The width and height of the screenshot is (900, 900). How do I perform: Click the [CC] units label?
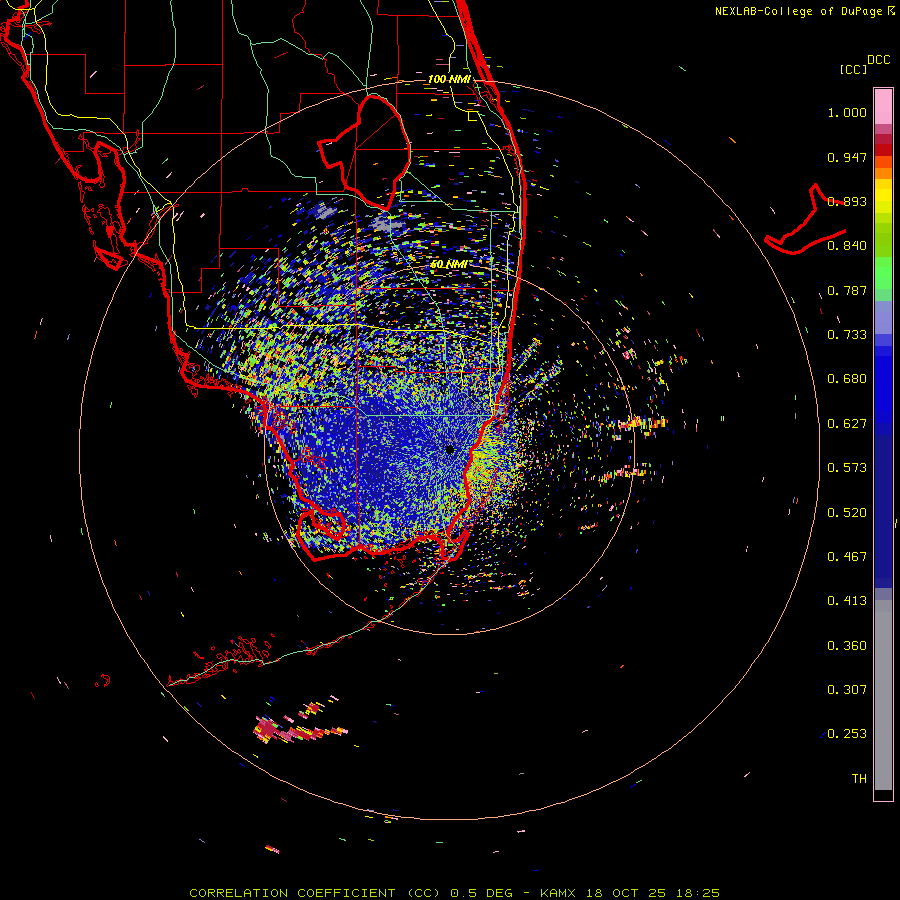coord(853,69)
